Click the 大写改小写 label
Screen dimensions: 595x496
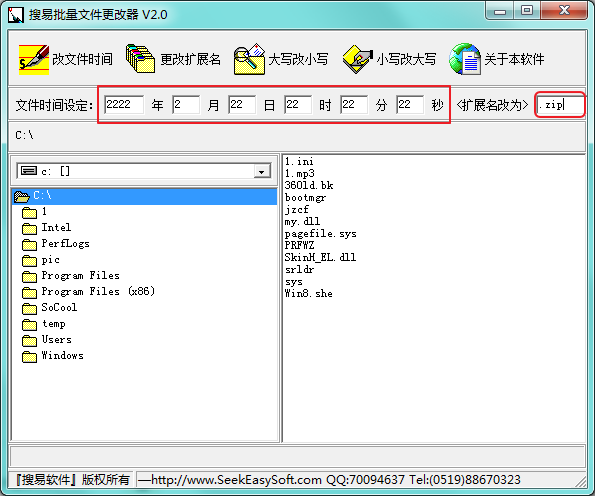tap(298, 59)
